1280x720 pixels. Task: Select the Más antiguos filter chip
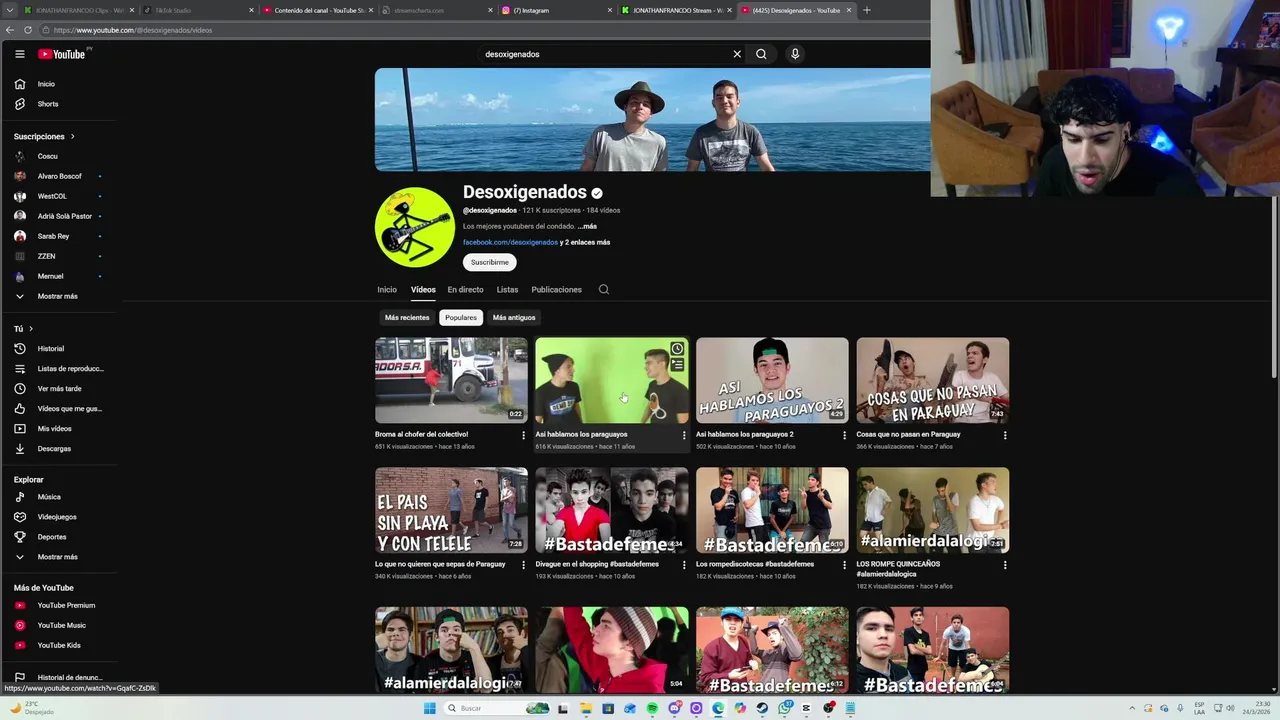click(514, 318)
